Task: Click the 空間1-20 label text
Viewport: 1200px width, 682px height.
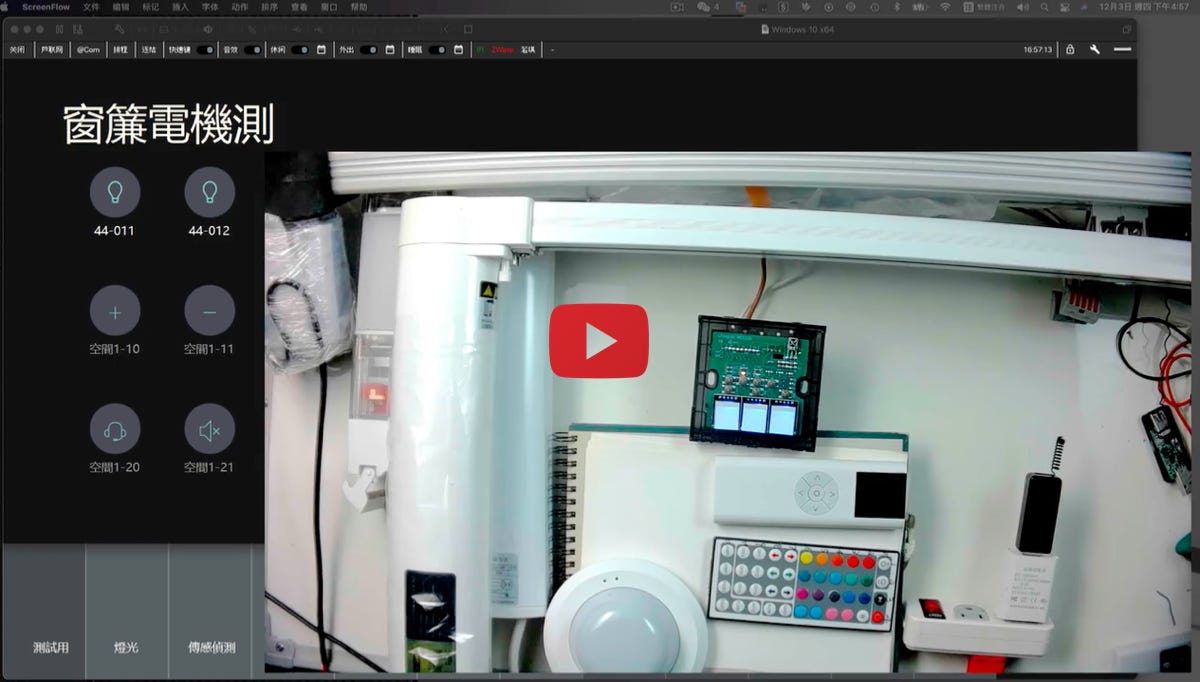Action: (x=115, y=467)
